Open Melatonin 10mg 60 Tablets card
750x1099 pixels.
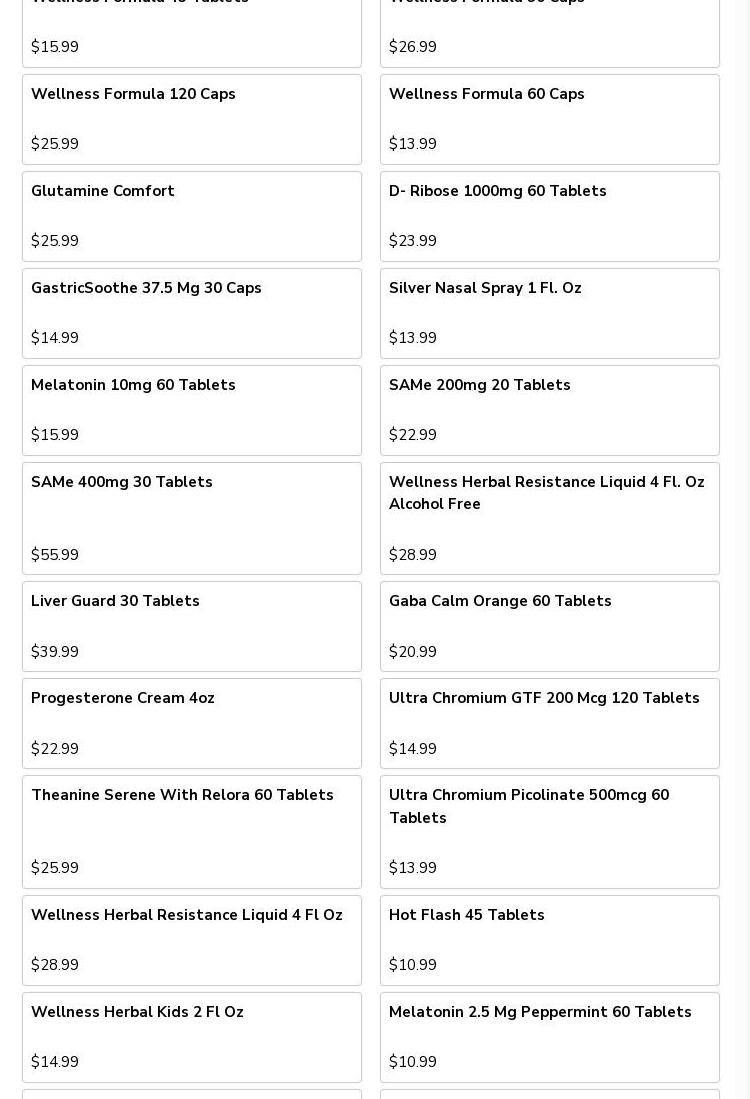(x=192, y=410)
